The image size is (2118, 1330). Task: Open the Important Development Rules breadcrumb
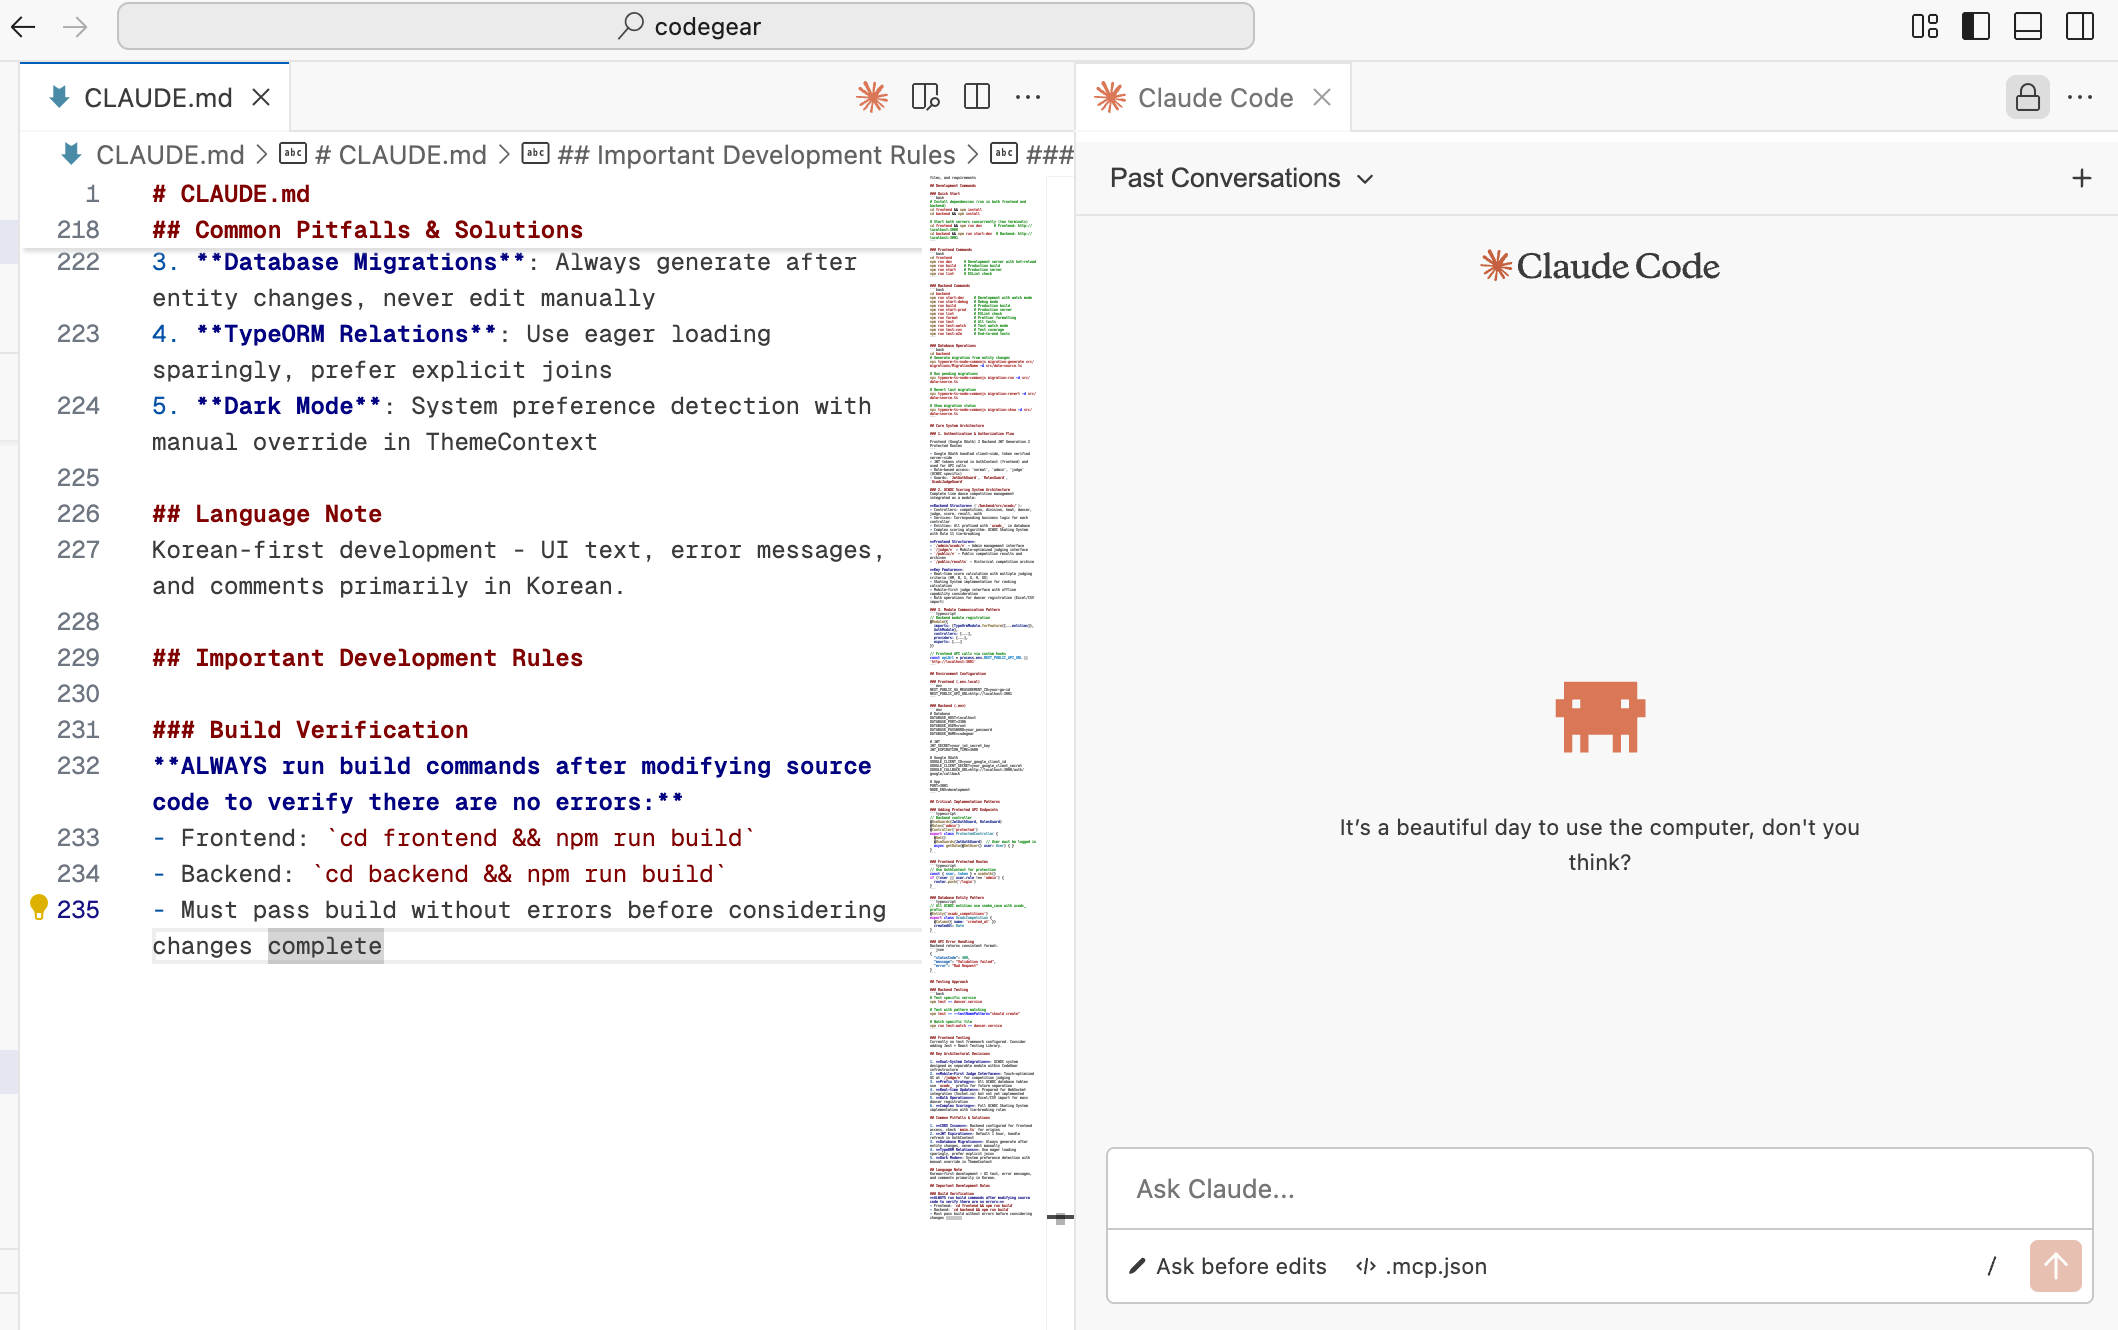pyautogui.click(x=755, y=155)
